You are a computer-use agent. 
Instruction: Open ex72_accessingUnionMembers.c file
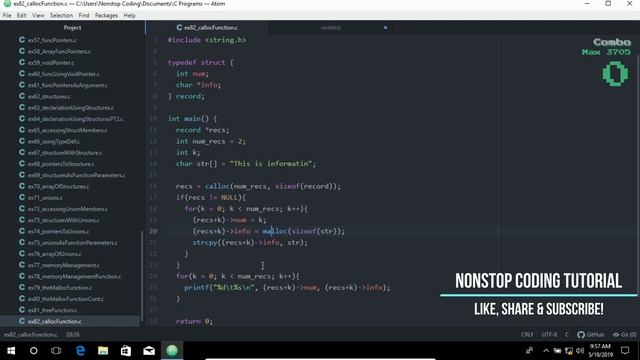click(x=68, y=209)
